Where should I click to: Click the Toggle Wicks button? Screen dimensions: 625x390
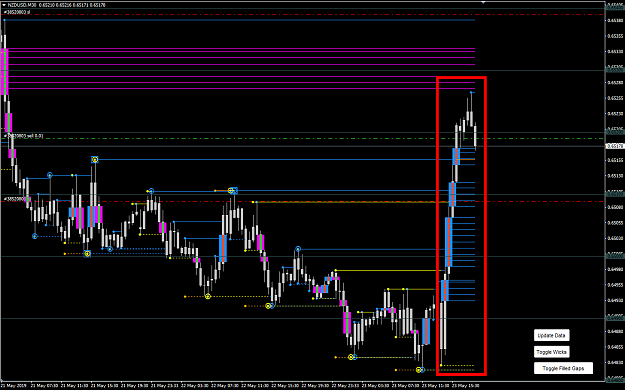(x=551, y=352)
